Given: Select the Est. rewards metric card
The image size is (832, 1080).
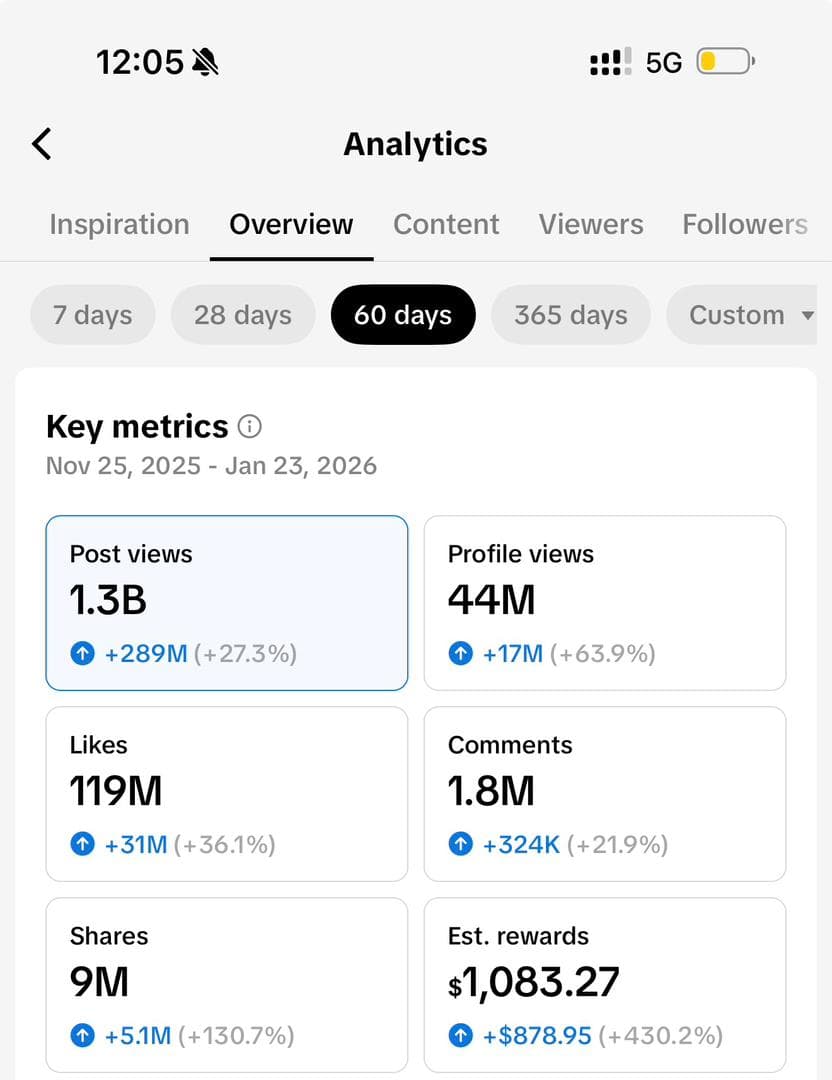Looking at the screenshot, I should [x=605, y=985].
